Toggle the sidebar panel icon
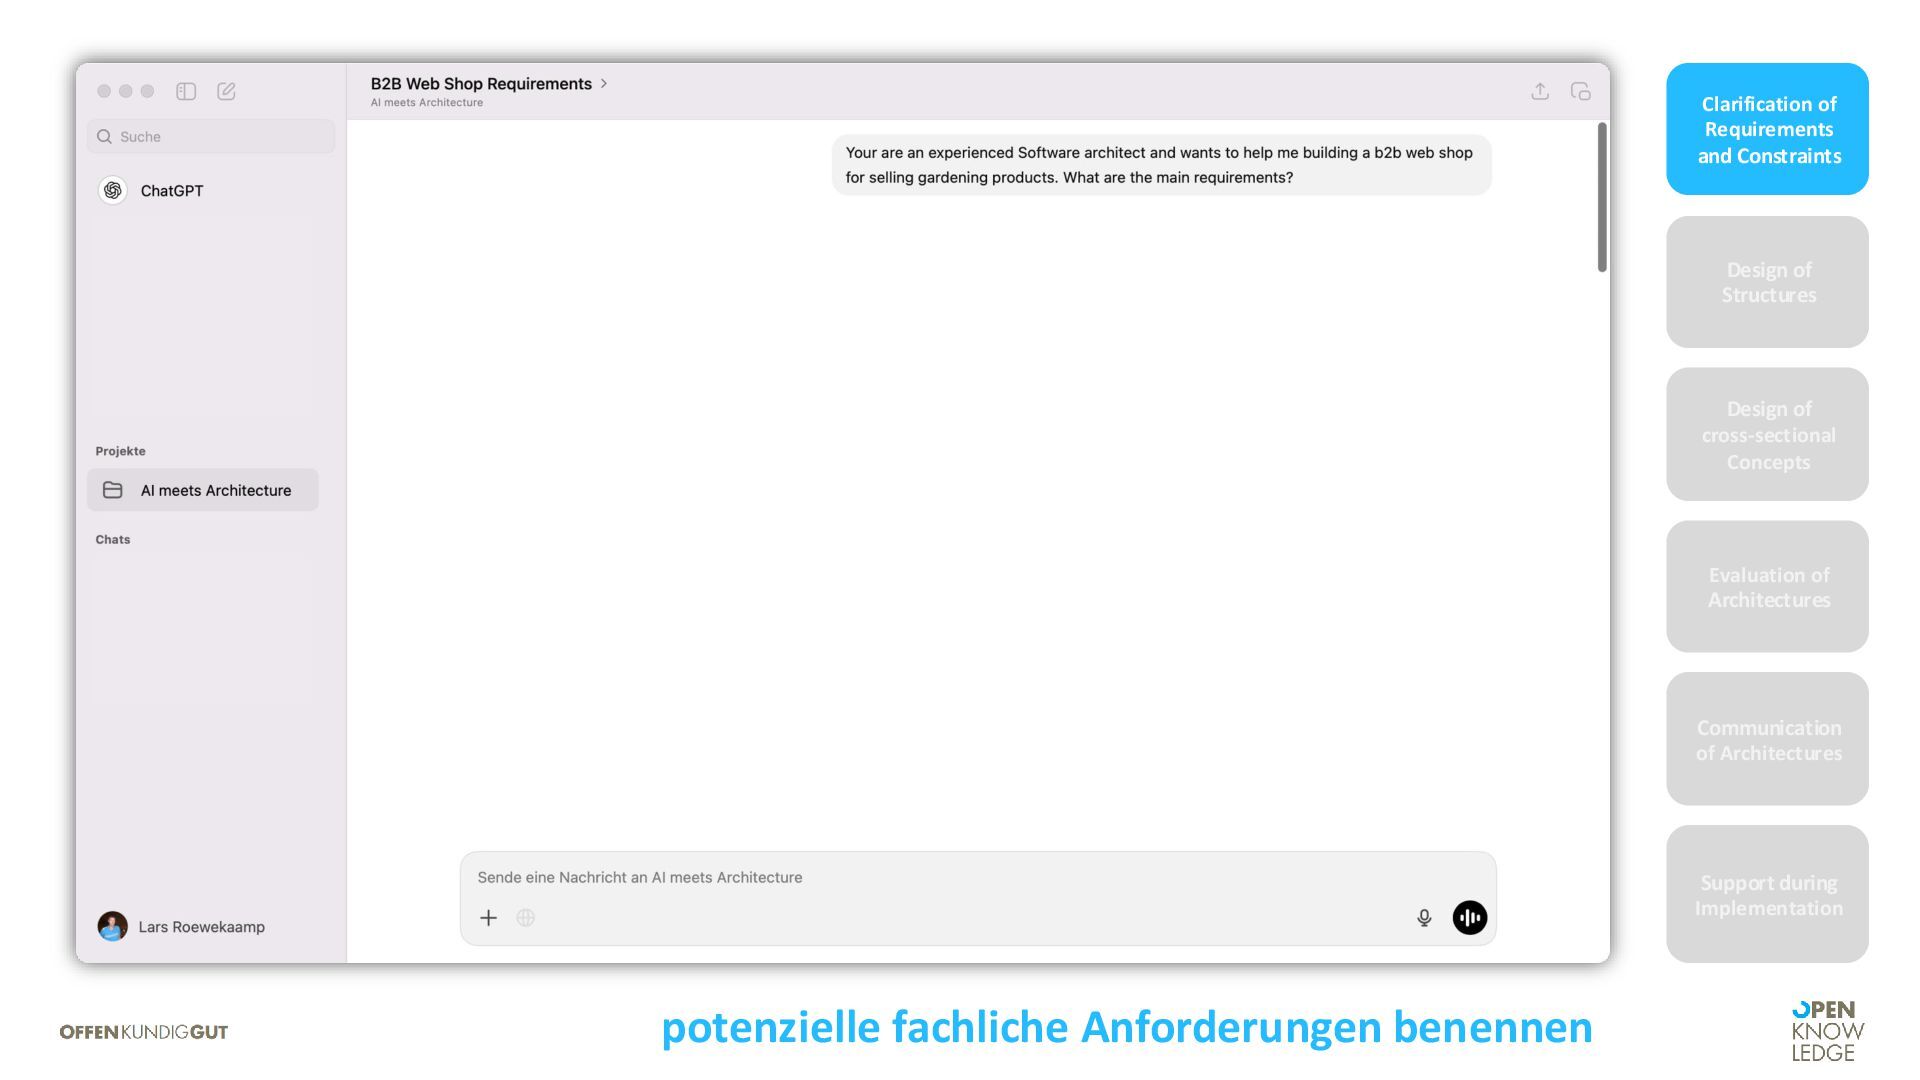The image size is (1920, 1080). pyautogui.click(x=186, y=91)
